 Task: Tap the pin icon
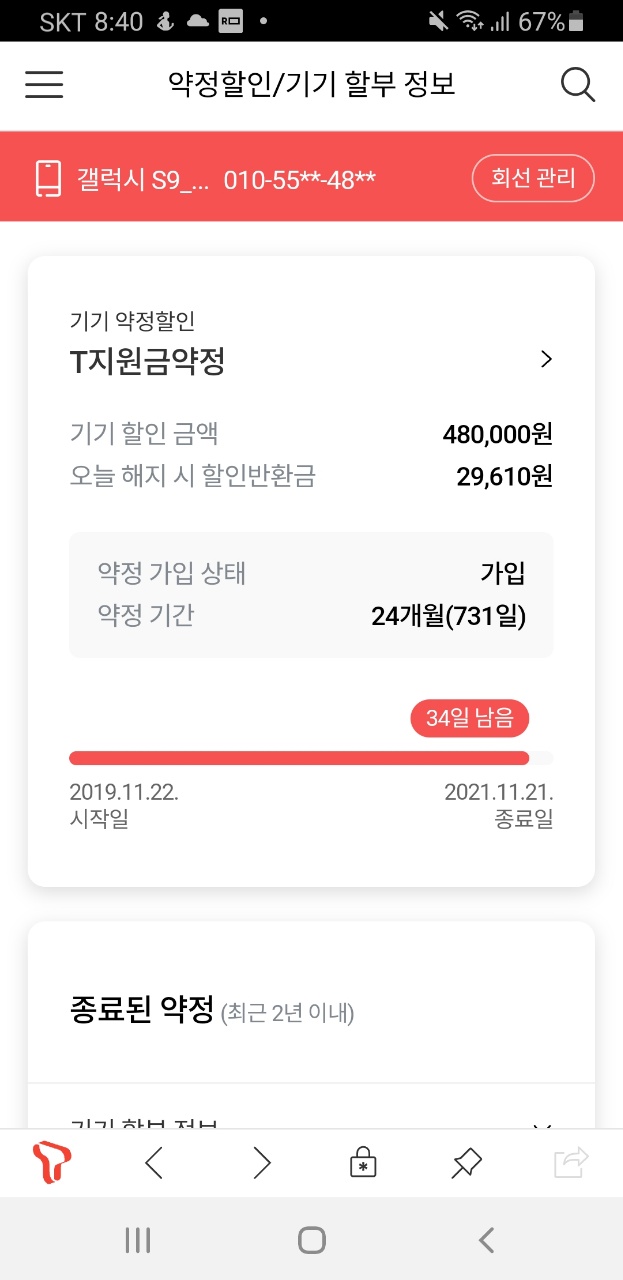[x=466, y=1163]
